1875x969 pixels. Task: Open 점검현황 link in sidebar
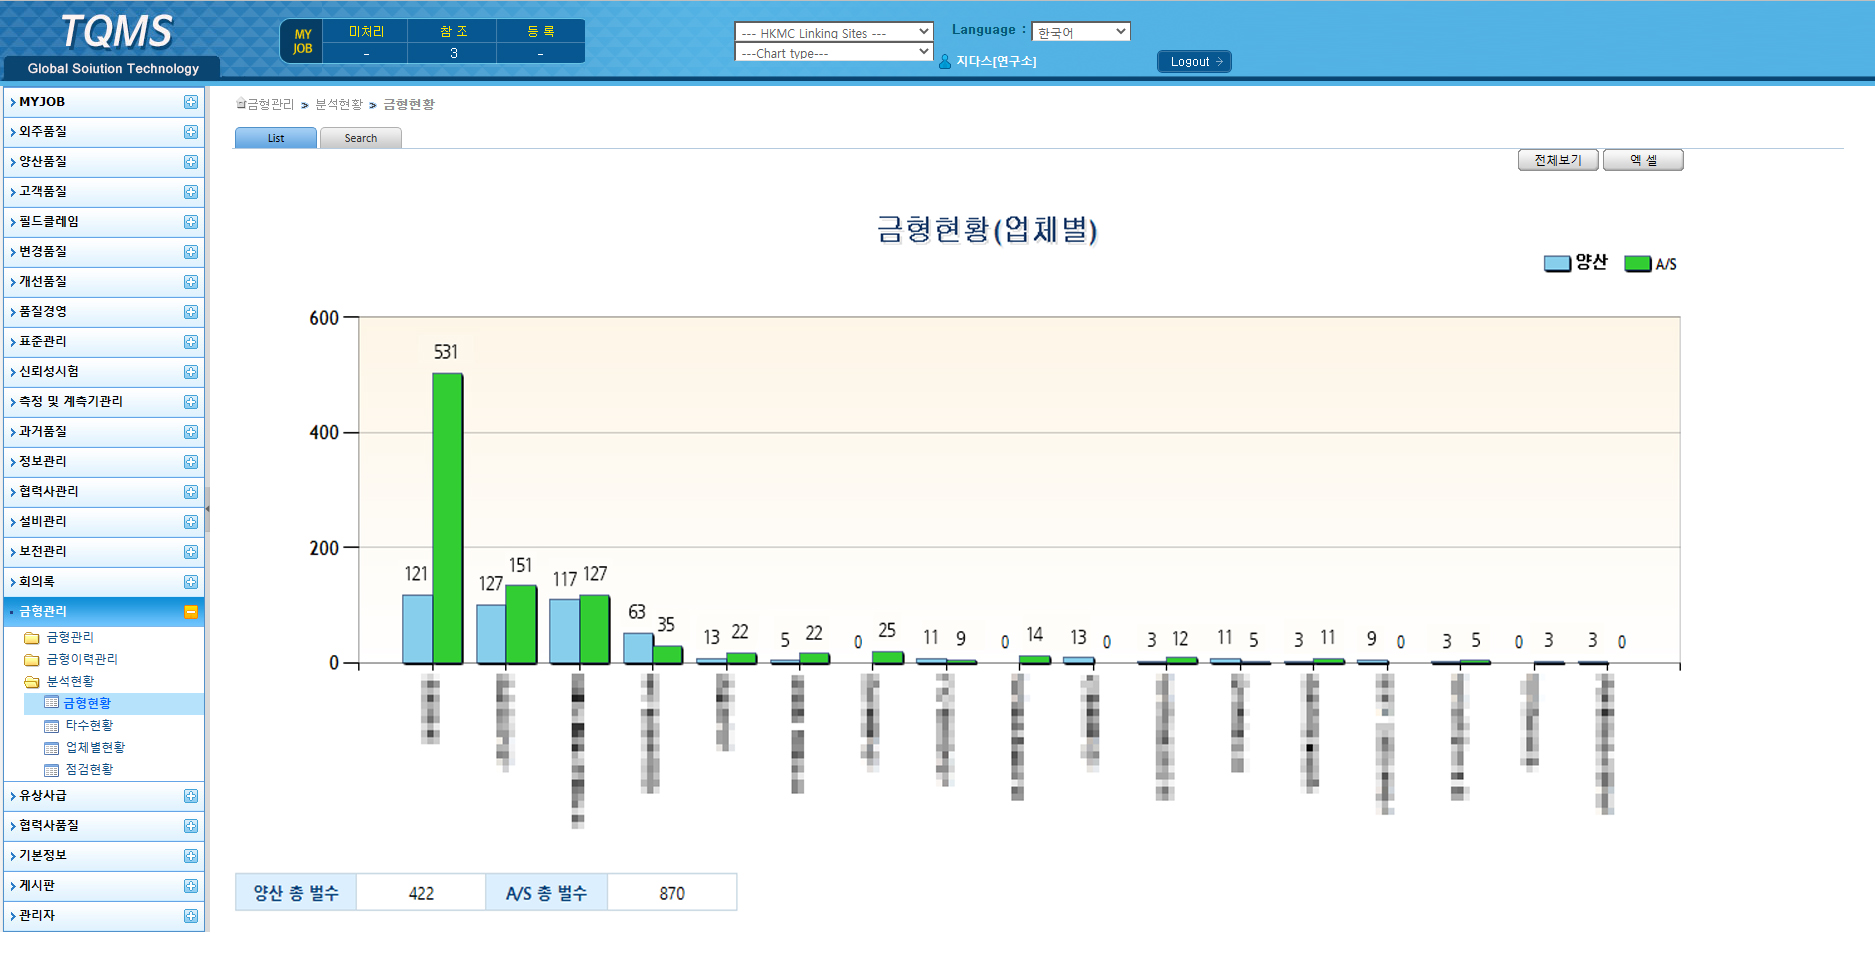tap(89, 770)
